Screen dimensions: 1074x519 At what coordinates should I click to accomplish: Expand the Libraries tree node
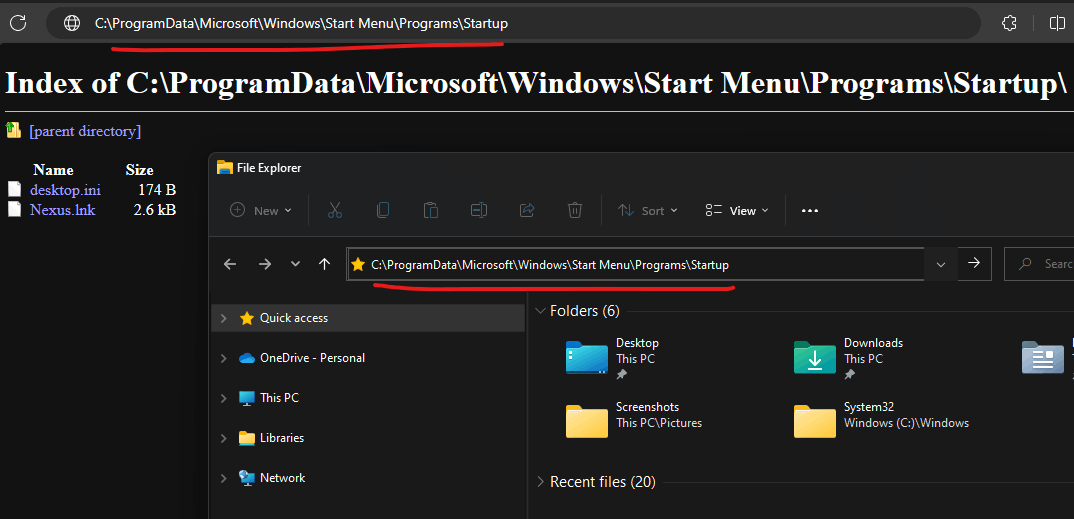[x=223, y=438]
